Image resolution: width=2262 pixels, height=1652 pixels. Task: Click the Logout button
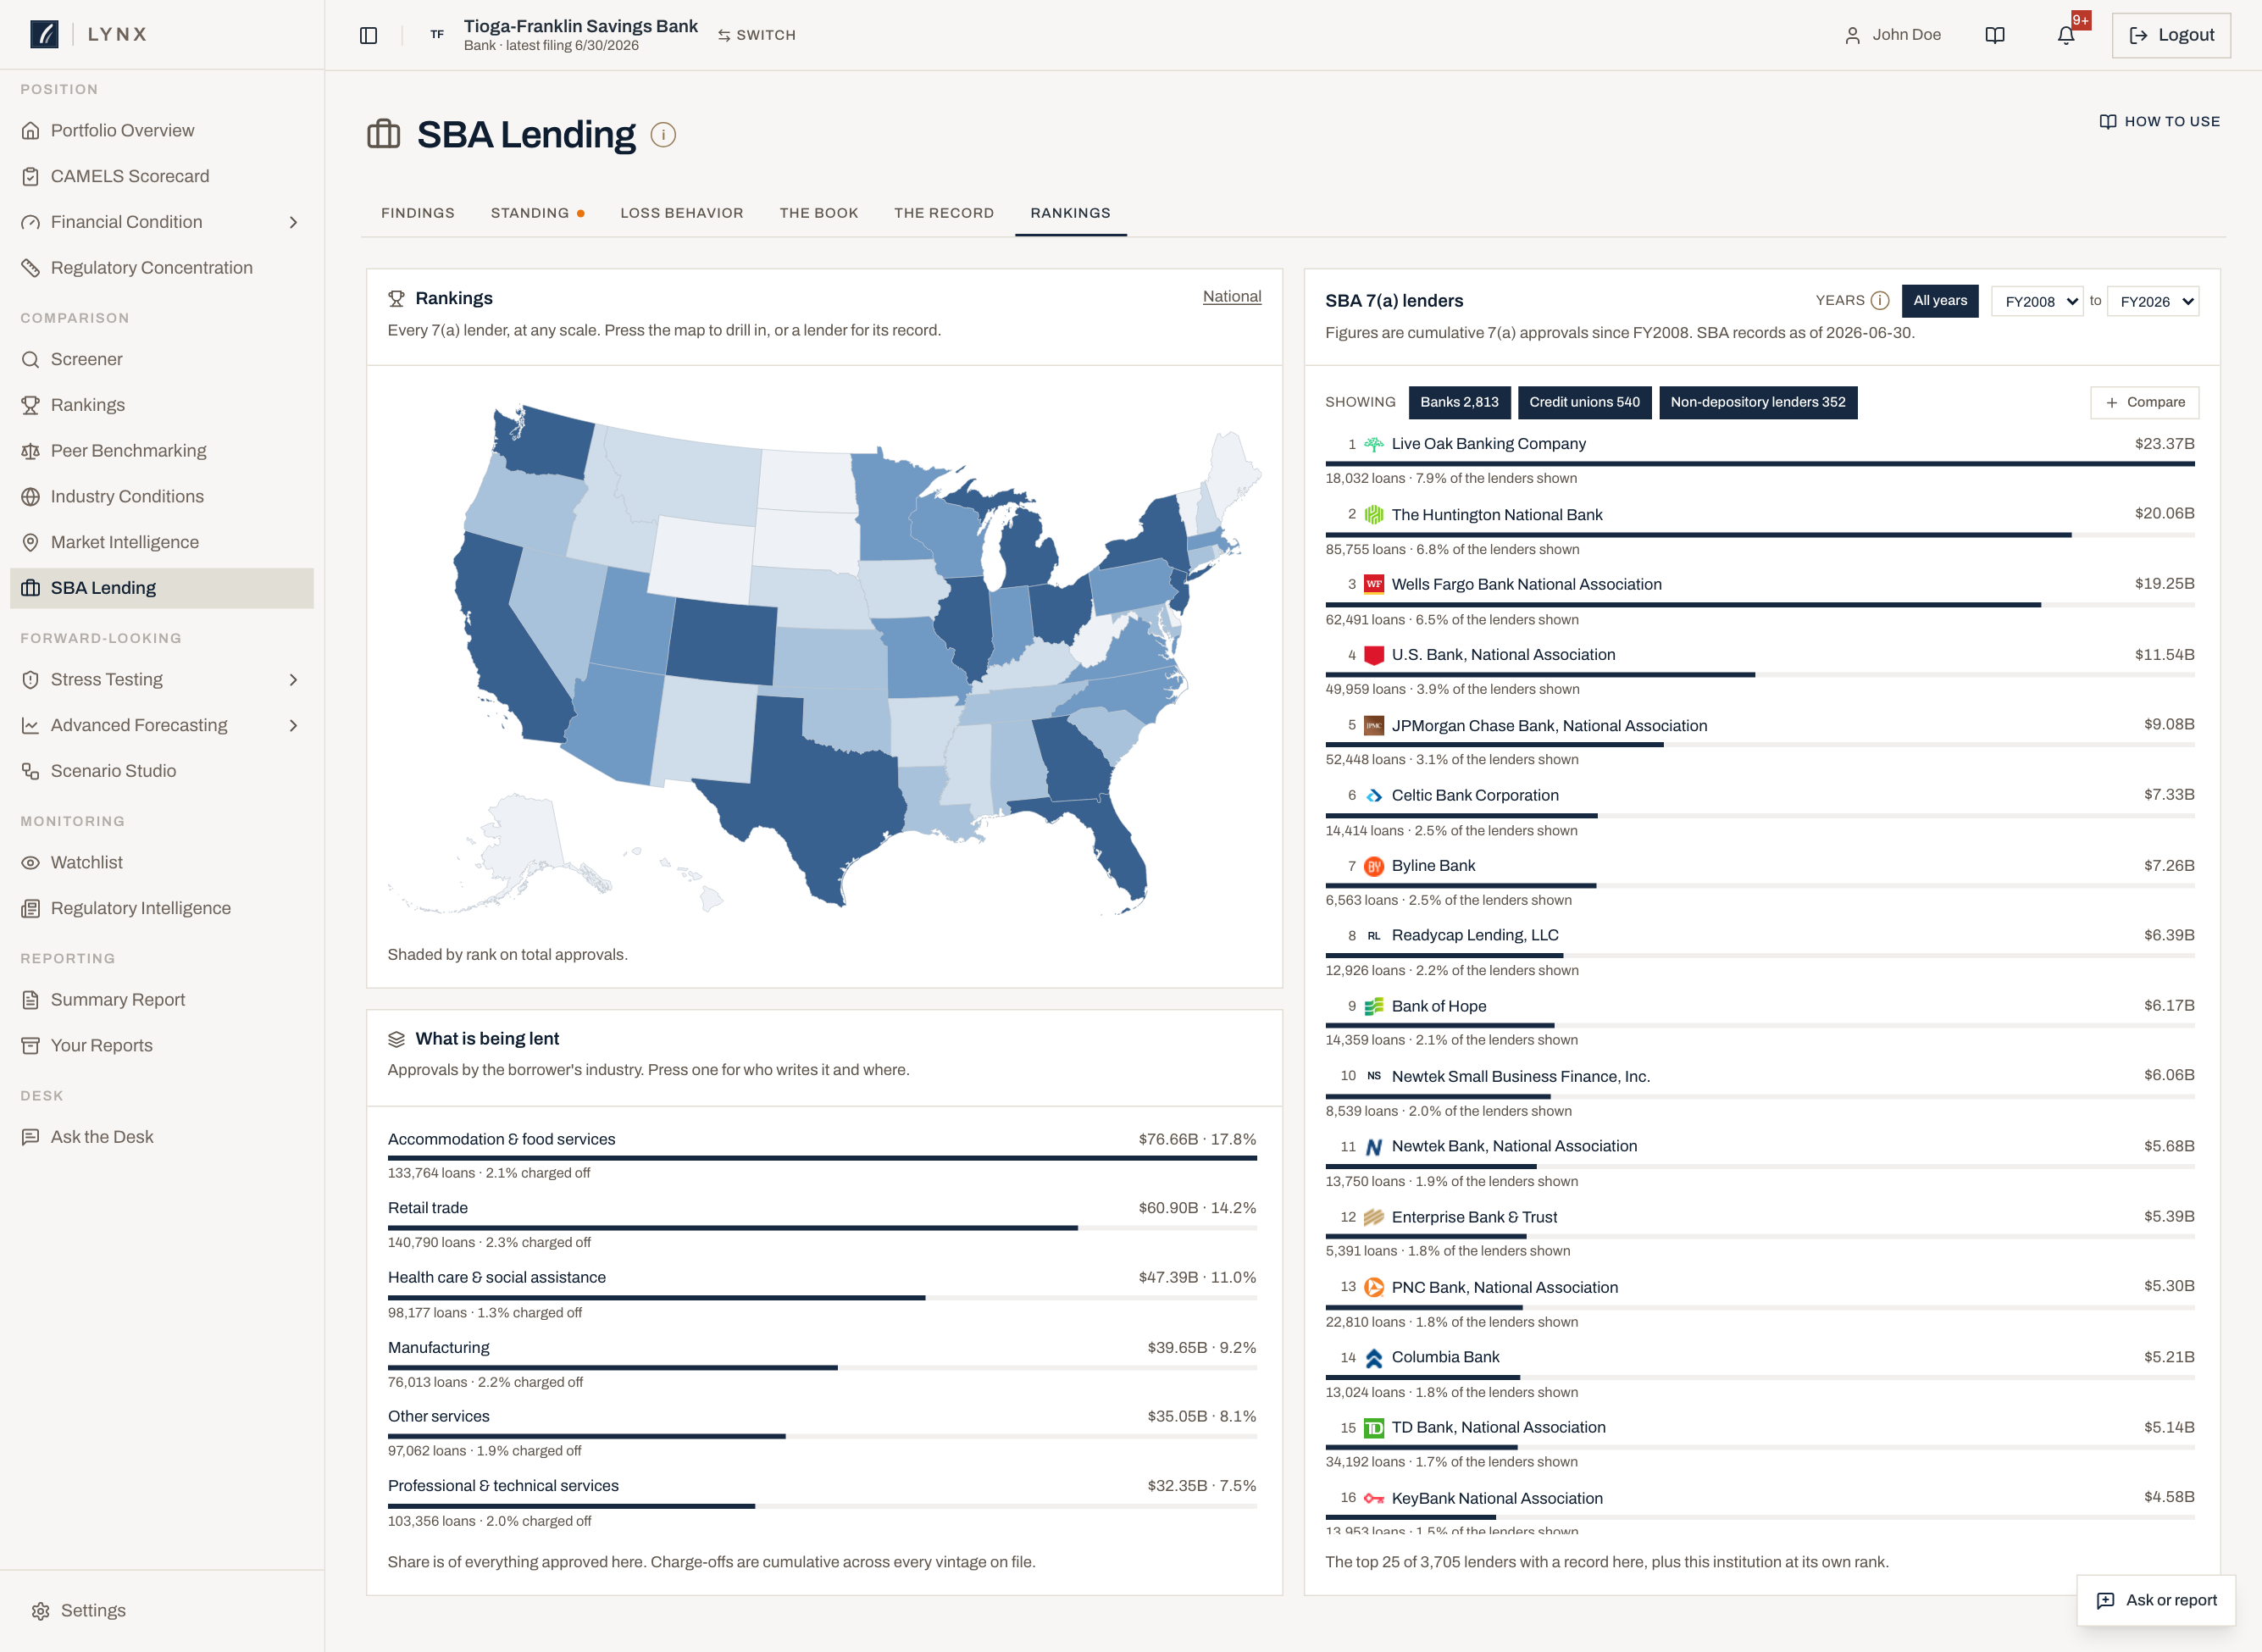pos(2171,35)
